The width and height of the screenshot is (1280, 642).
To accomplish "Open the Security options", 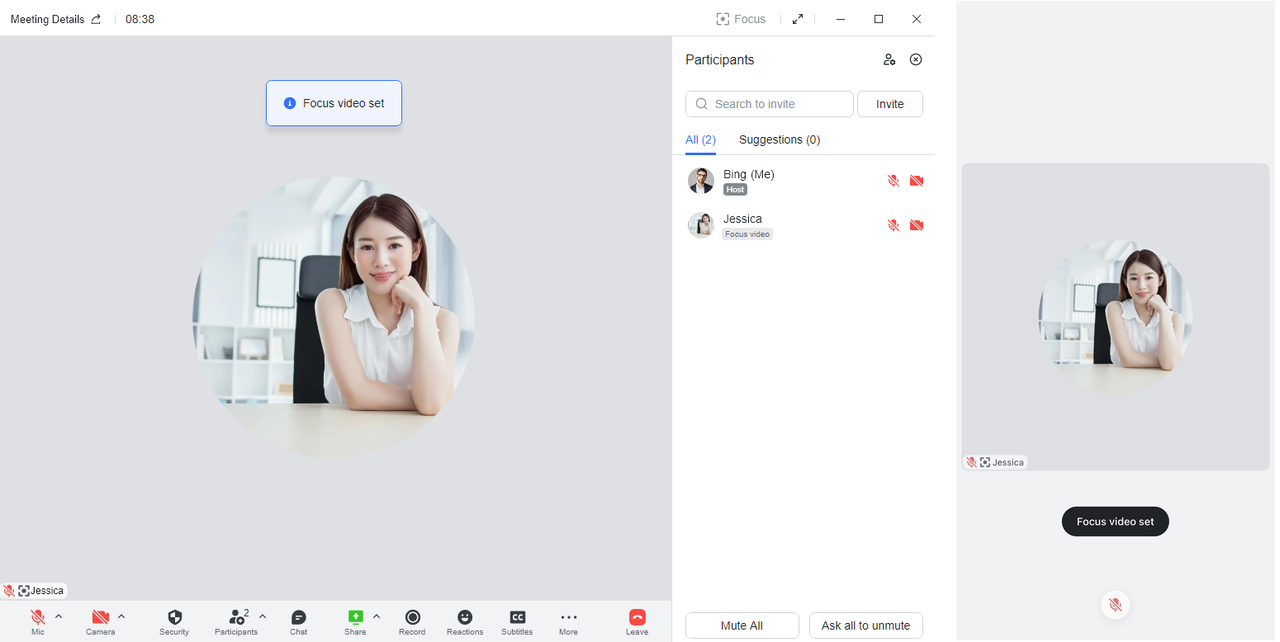I will click(x=174, y=620).
